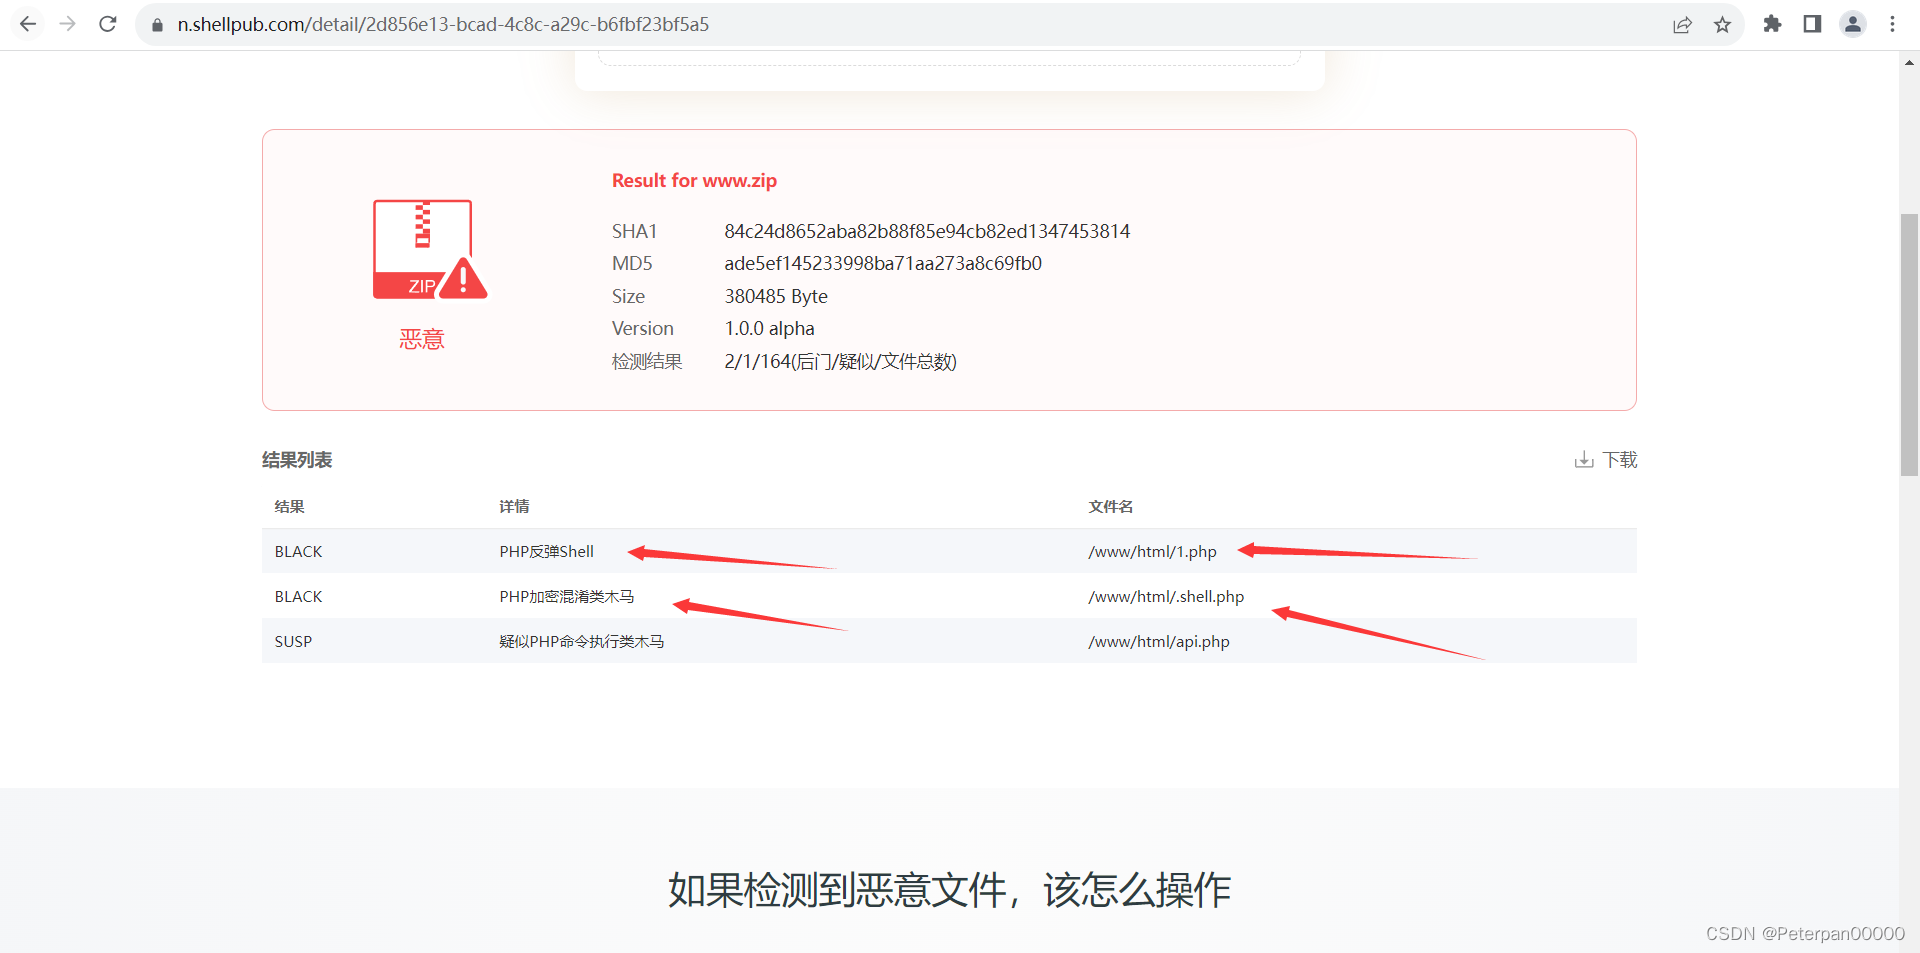
Task: Open the extensions puzzle icon
Action: pos(1772,24)
